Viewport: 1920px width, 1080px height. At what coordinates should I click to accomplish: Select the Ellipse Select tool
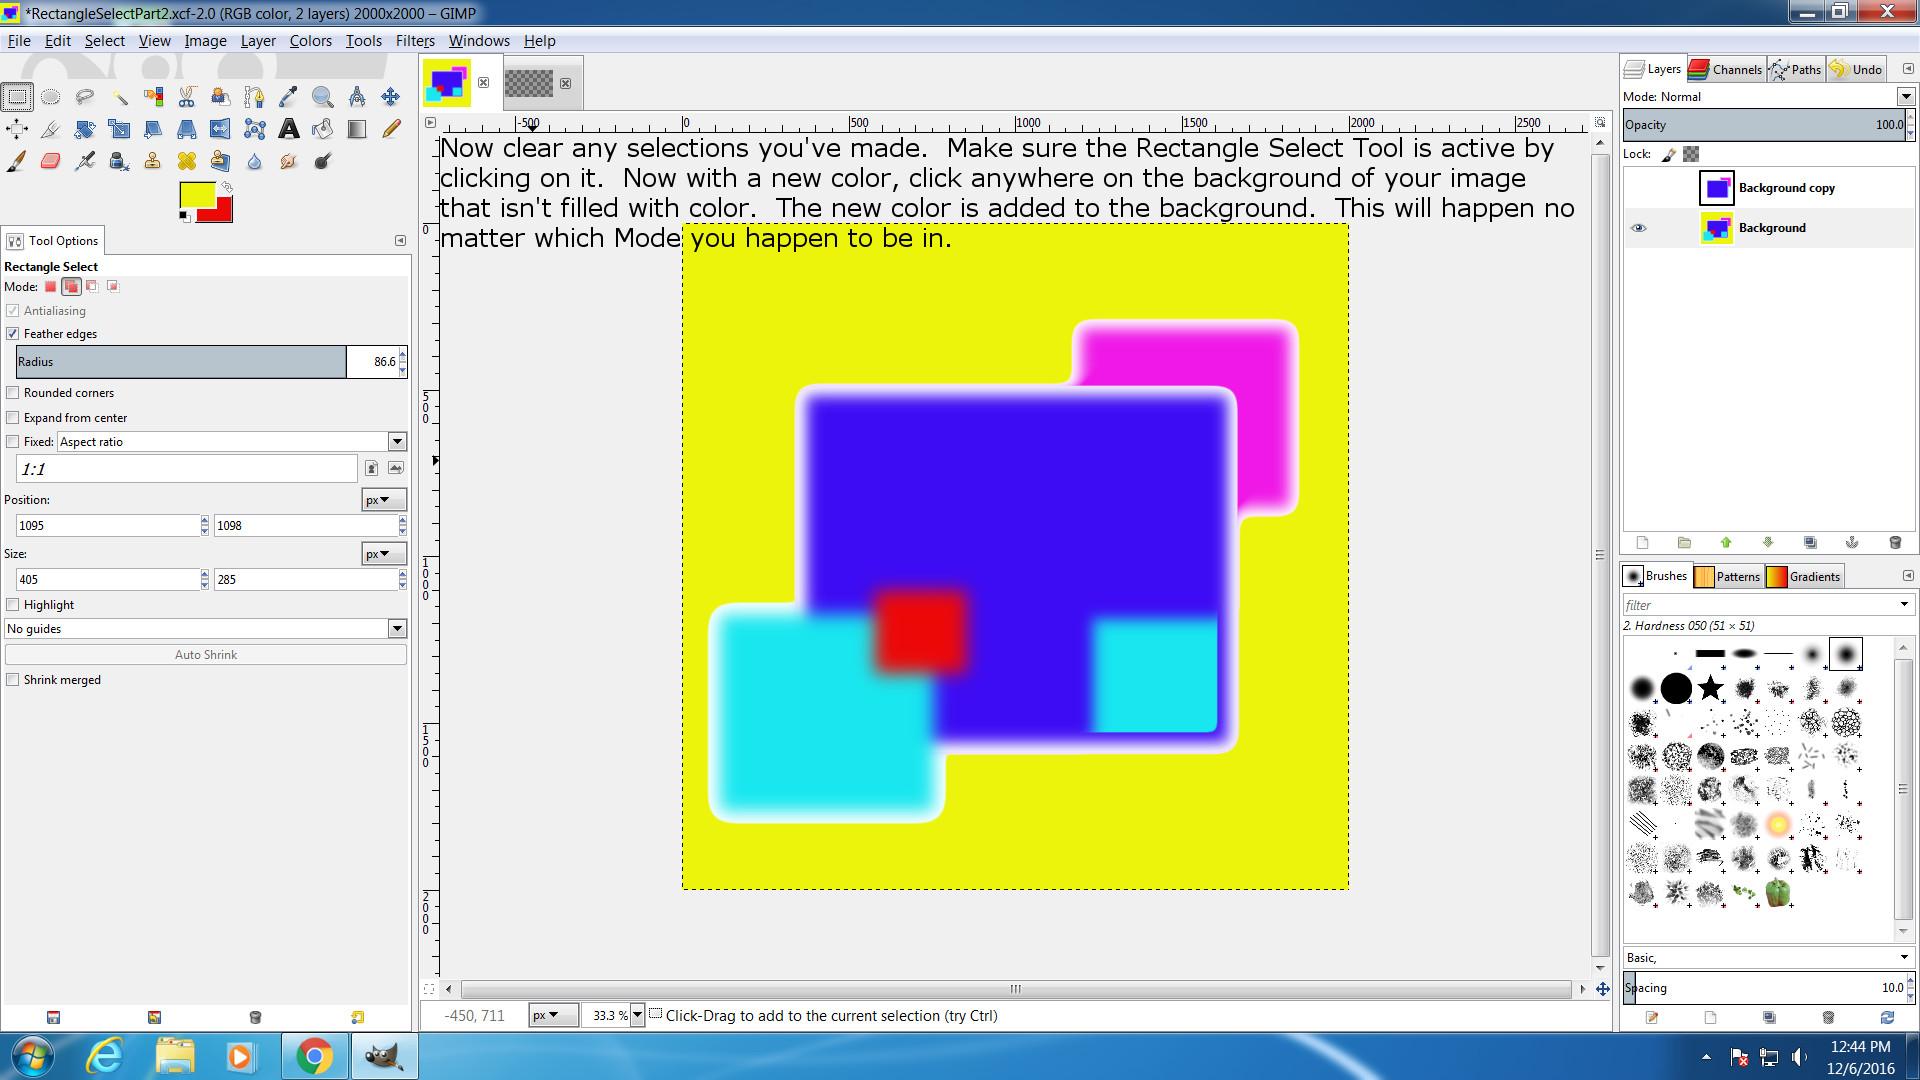51,97
